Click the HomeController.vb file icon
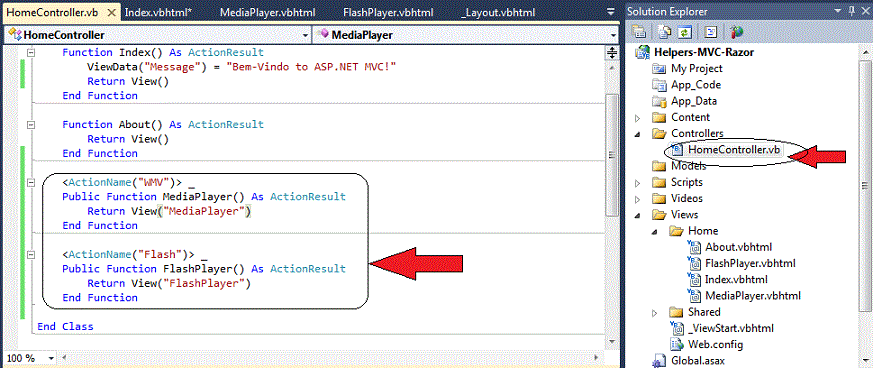 (x=676, y=149)
